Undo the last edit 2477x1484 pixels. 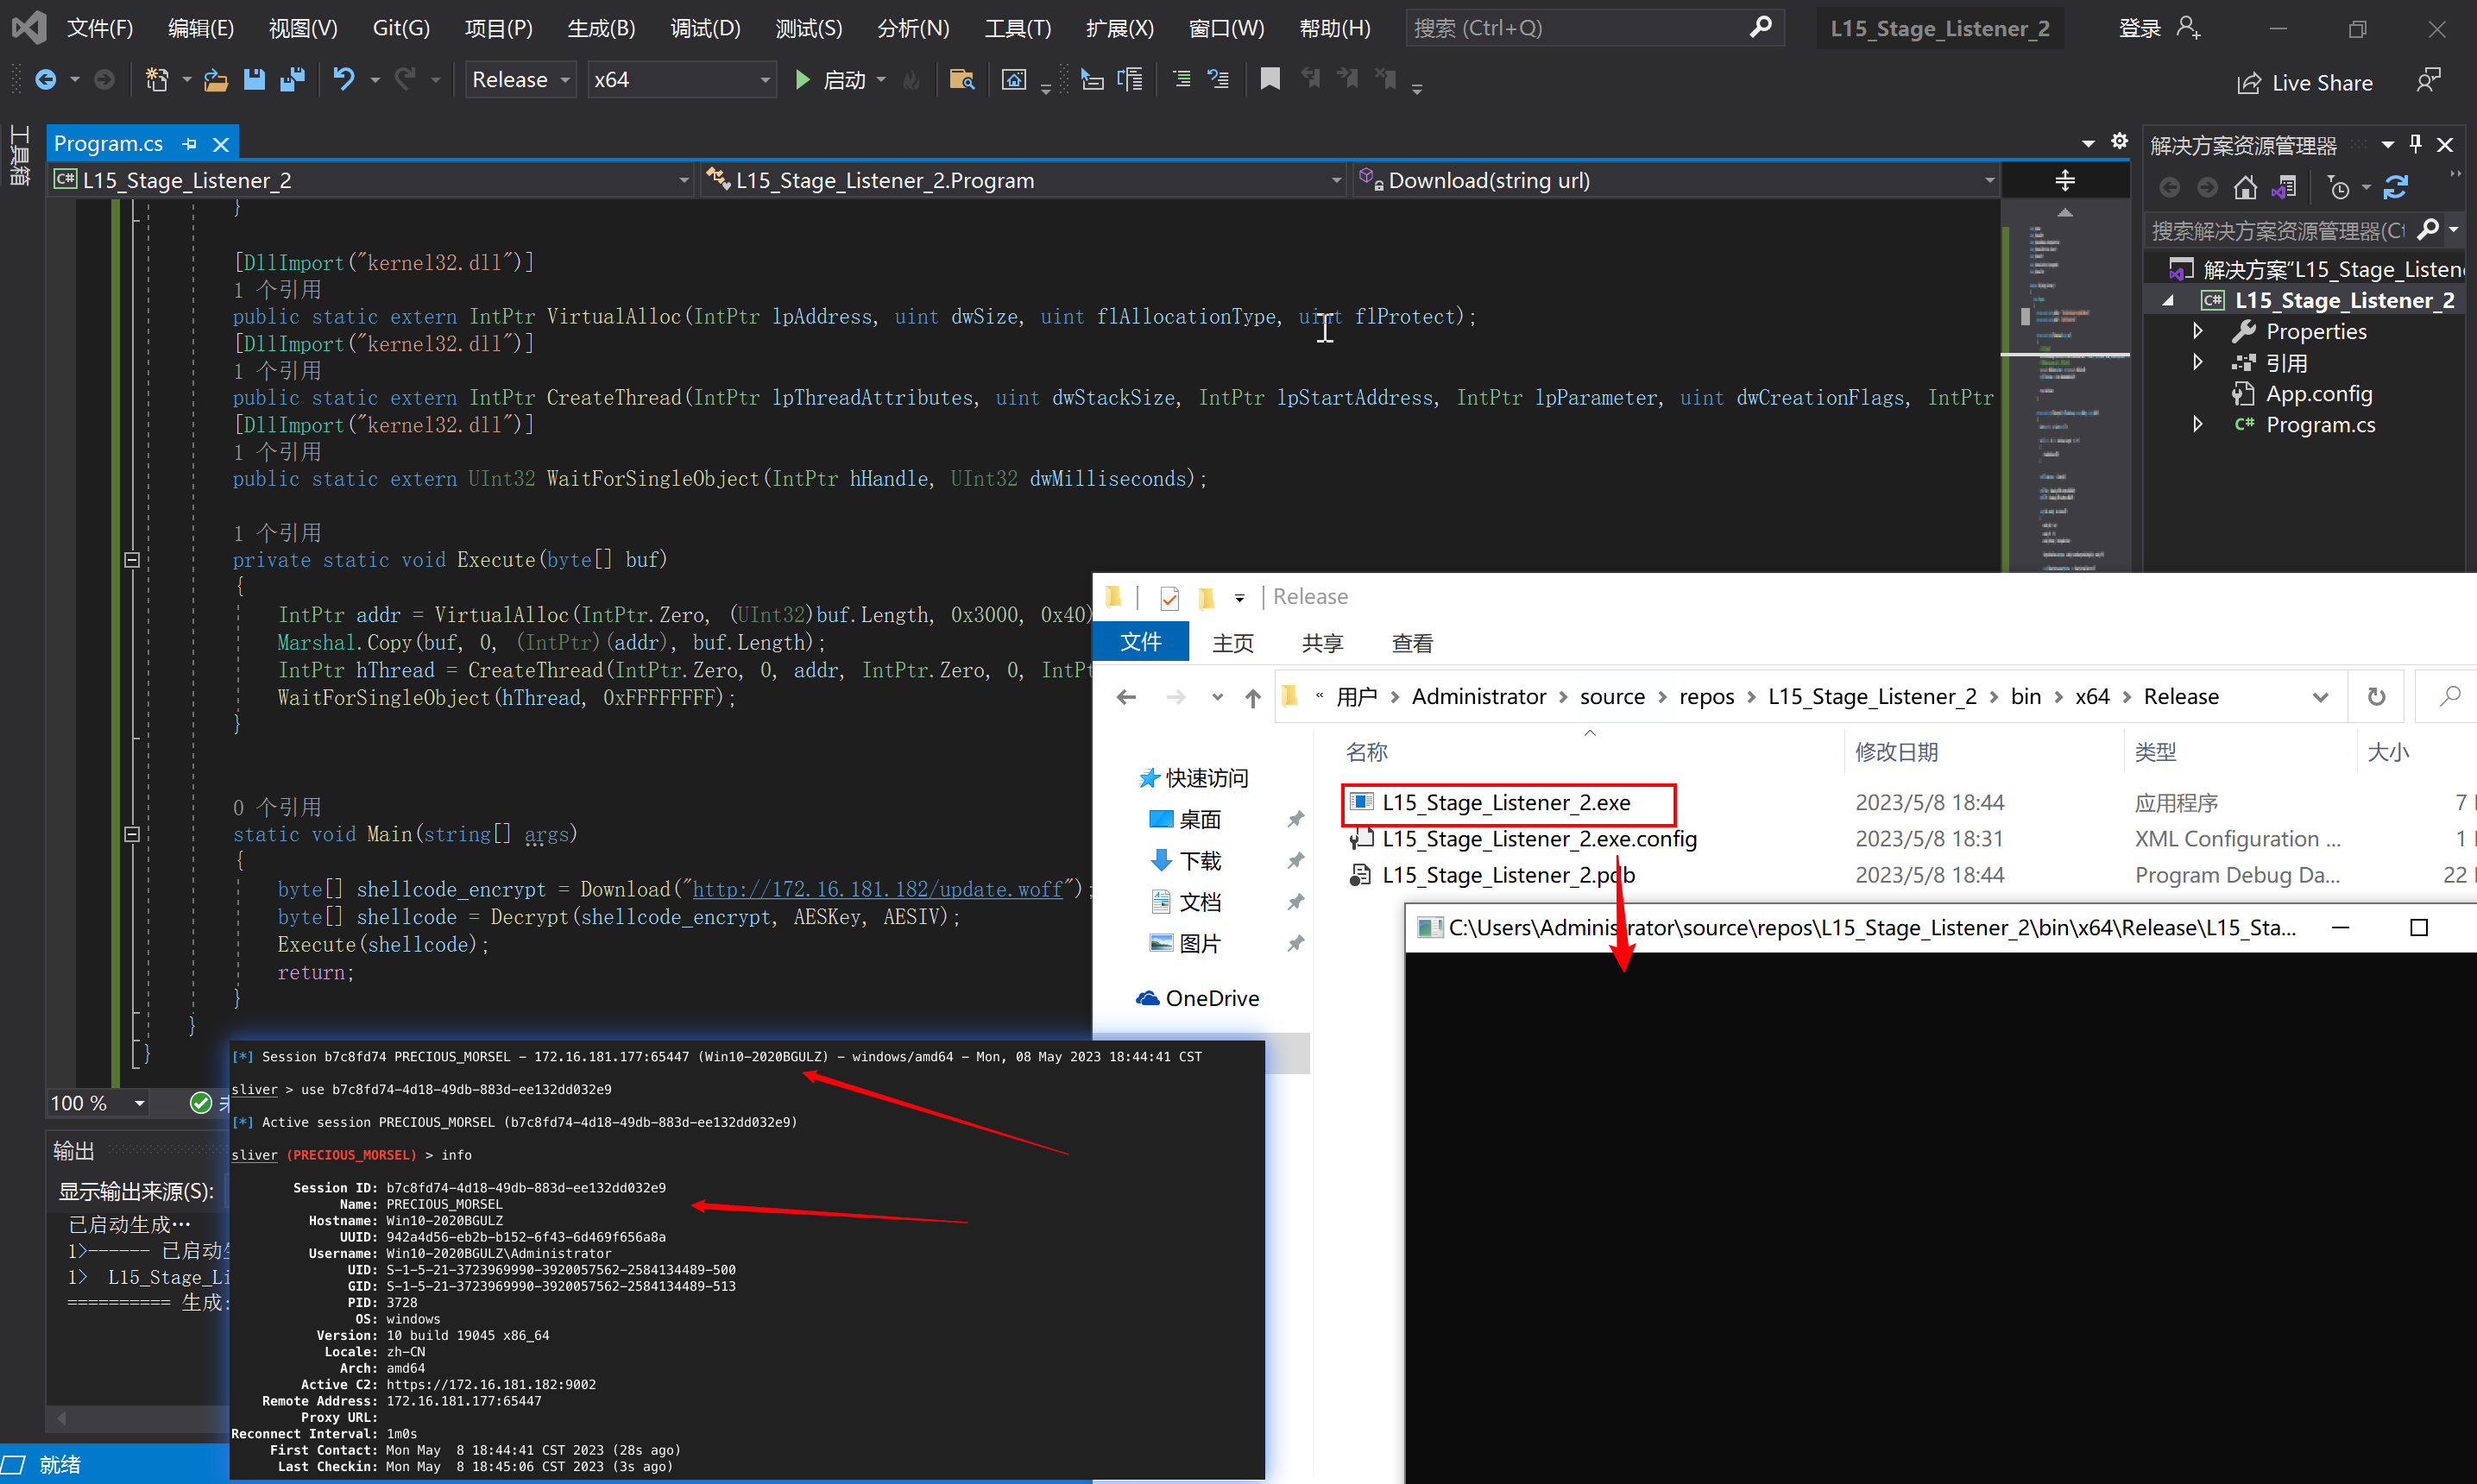coord(344,80)
